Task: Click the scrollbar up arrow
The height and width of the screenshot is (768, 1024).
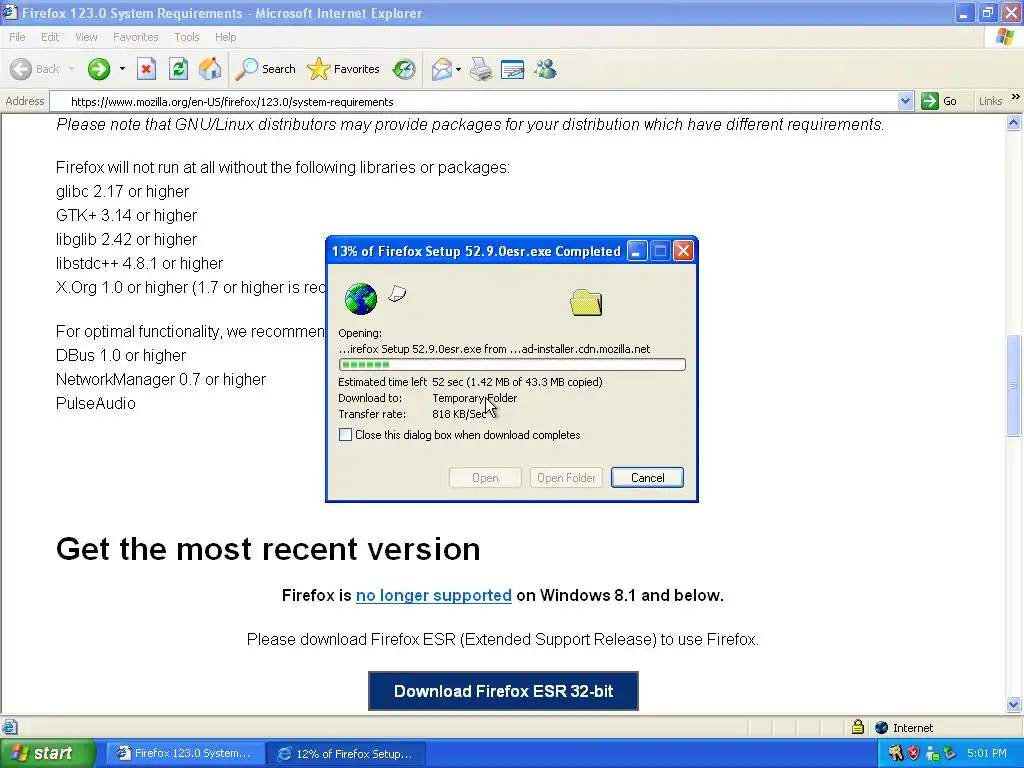Action: point(1014,122)
